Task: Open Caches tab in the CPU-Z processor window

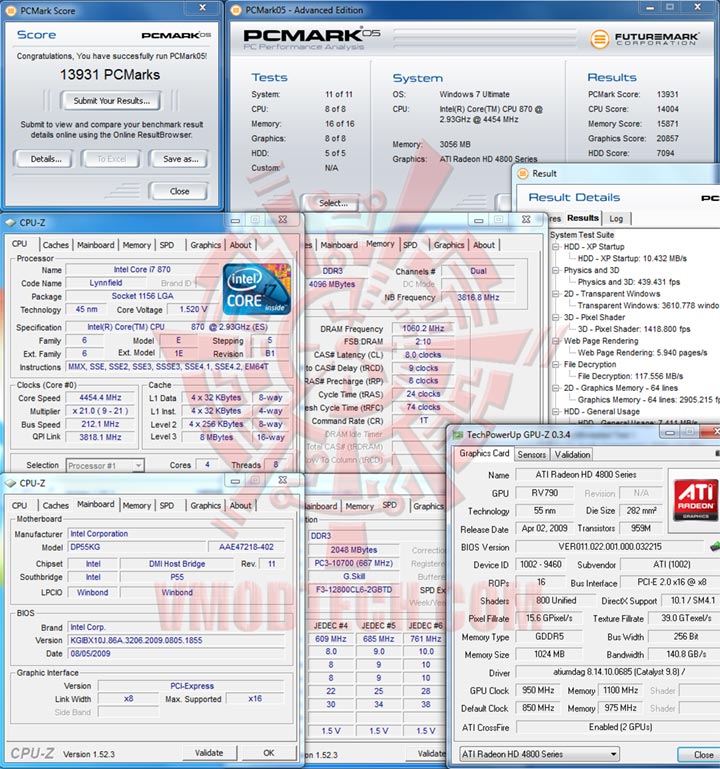Action: point(55,245)
